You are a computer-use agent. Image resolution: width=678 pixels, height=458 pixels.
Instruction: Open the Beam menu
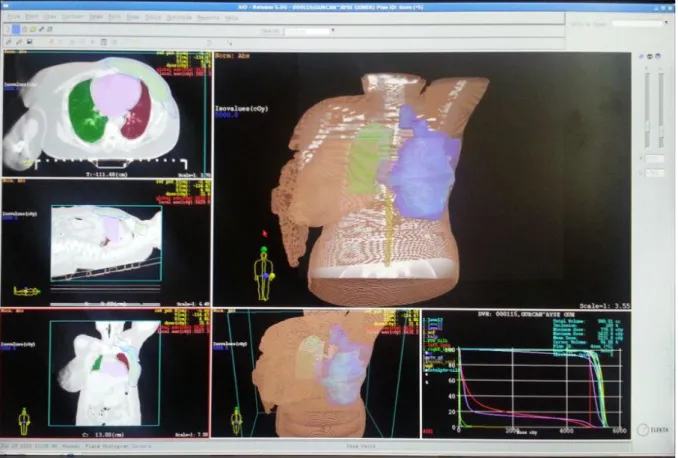point(96,17)
